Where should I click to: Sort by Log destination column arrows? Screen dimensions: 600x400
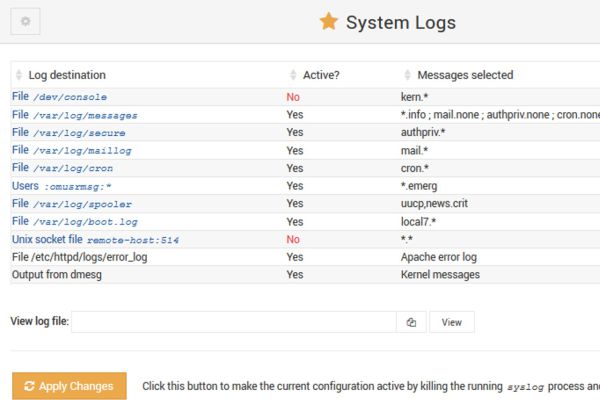(19, 75)
